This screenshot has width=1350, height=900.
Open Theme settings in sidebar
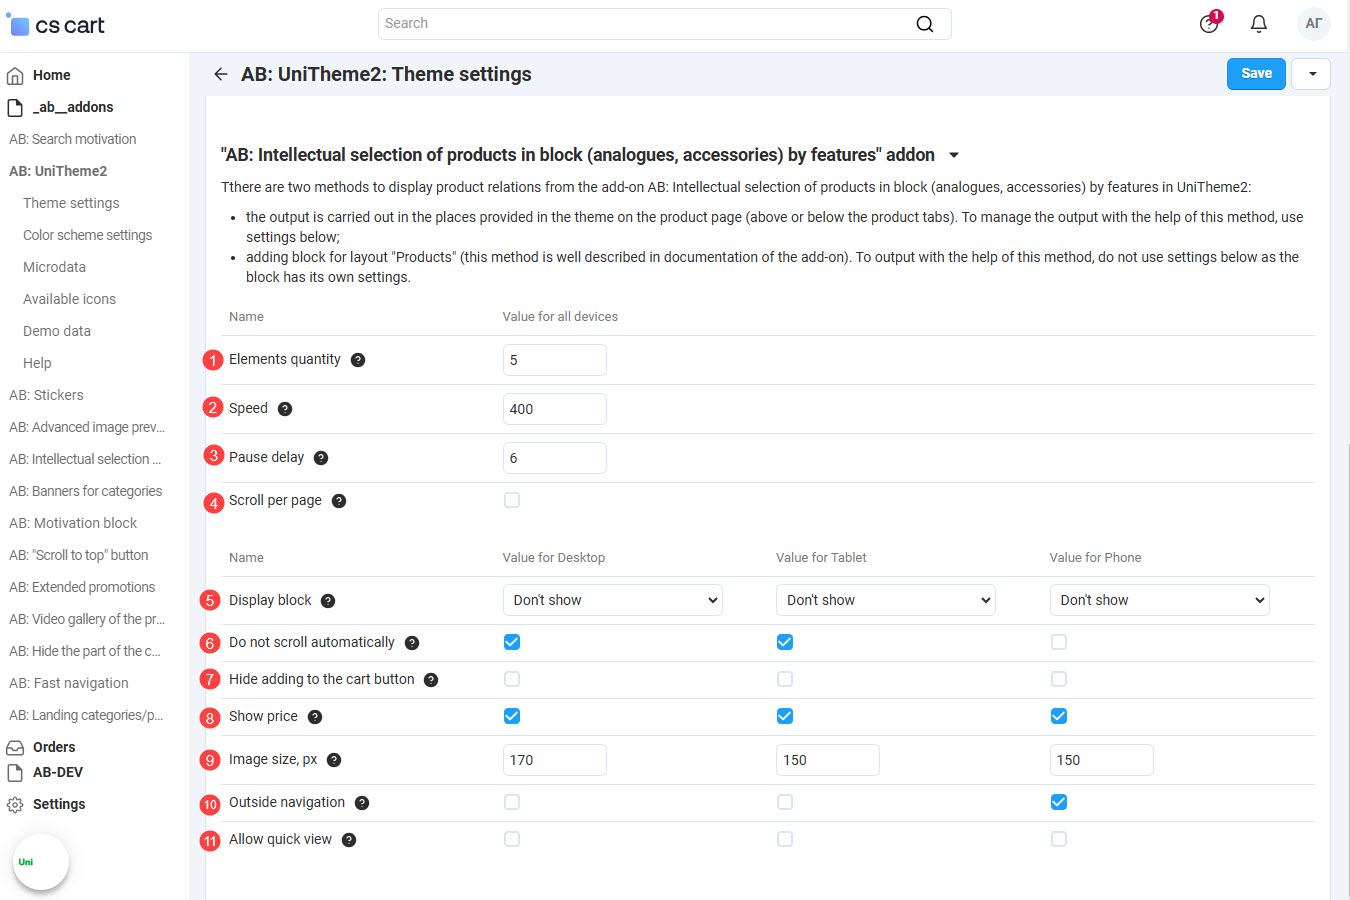tap(71, 203)
